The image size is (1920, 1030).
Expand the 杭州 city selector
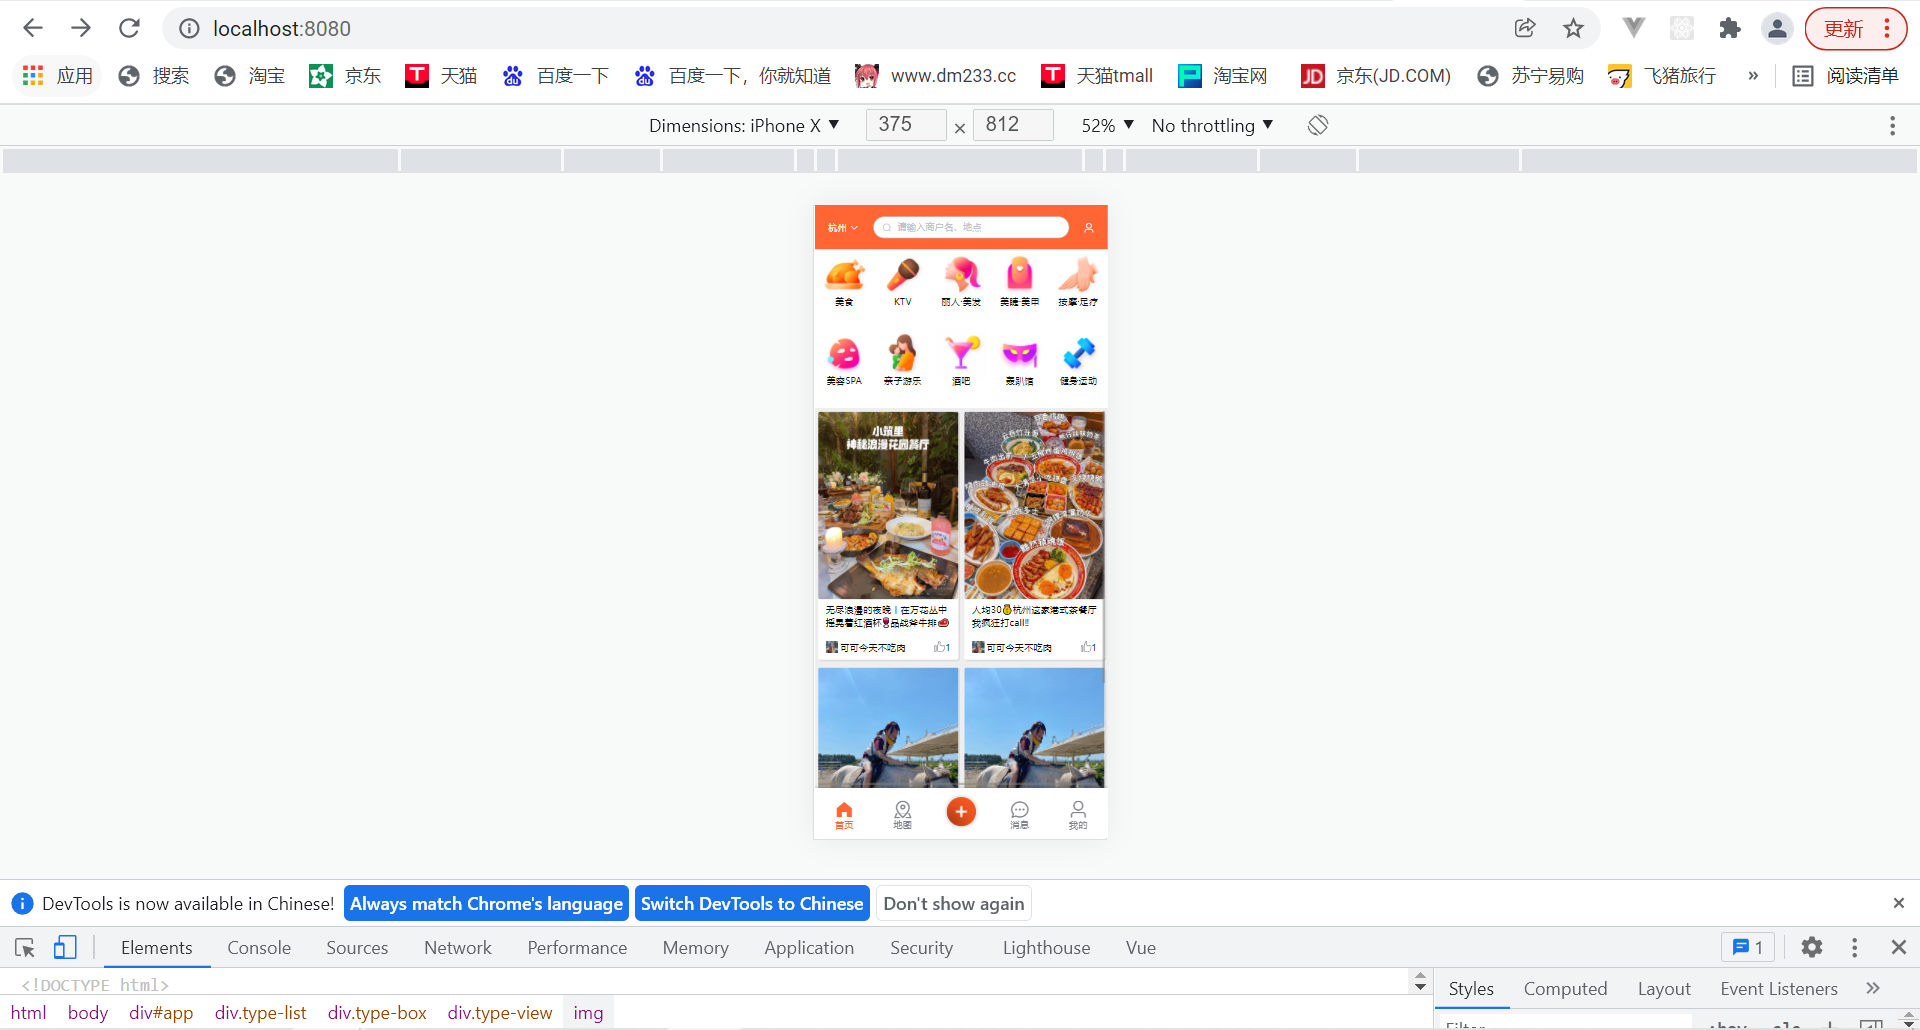coord(842,228)
